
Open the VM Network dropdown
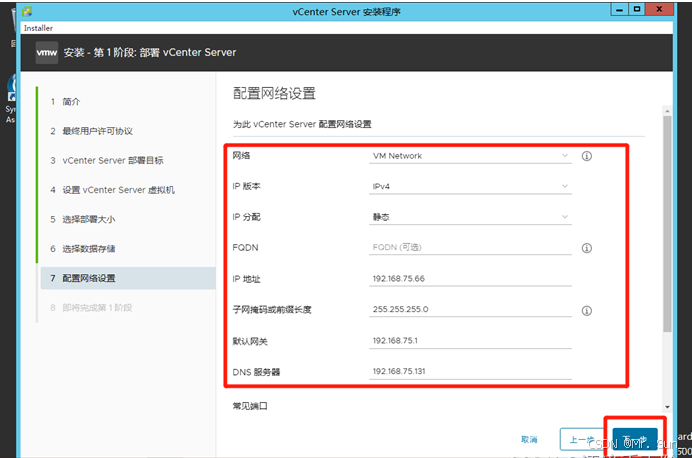point(470,156)
